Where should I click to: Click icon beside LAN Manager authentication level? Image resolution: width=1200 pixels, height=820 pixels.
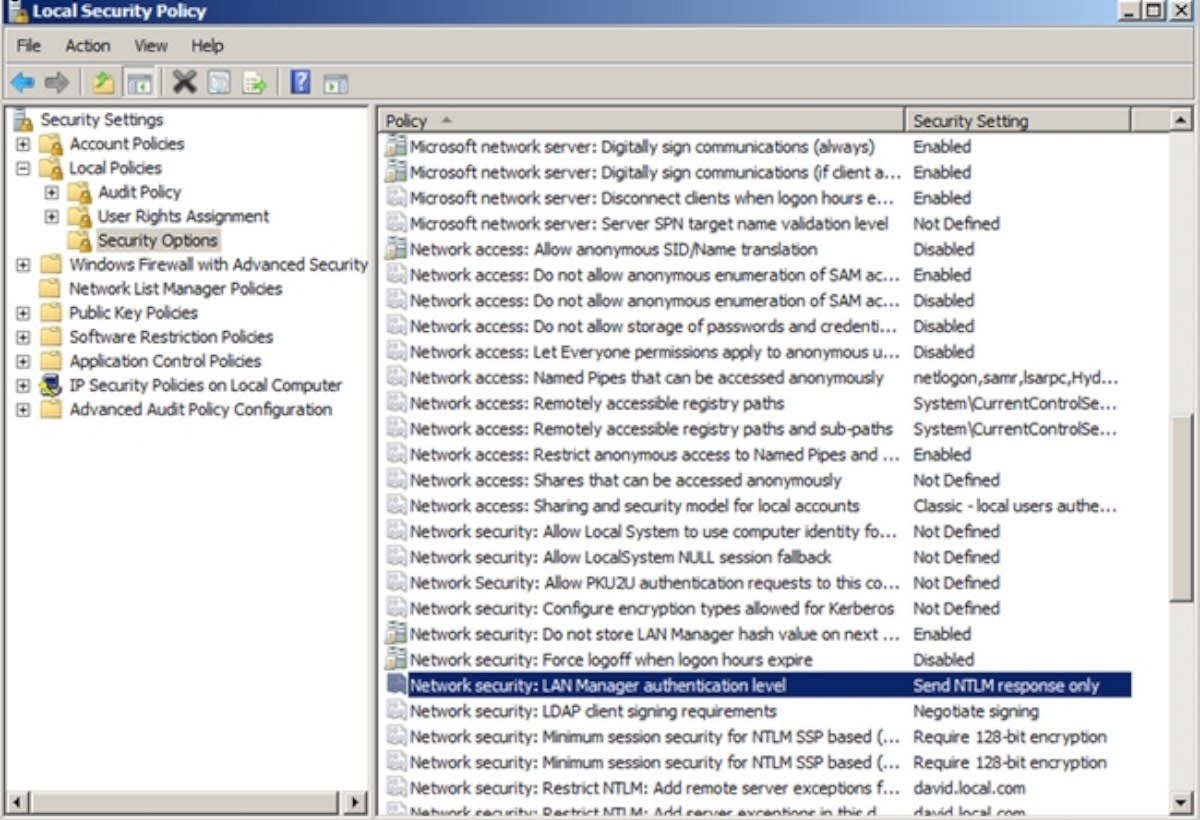(x=396, y=685)
